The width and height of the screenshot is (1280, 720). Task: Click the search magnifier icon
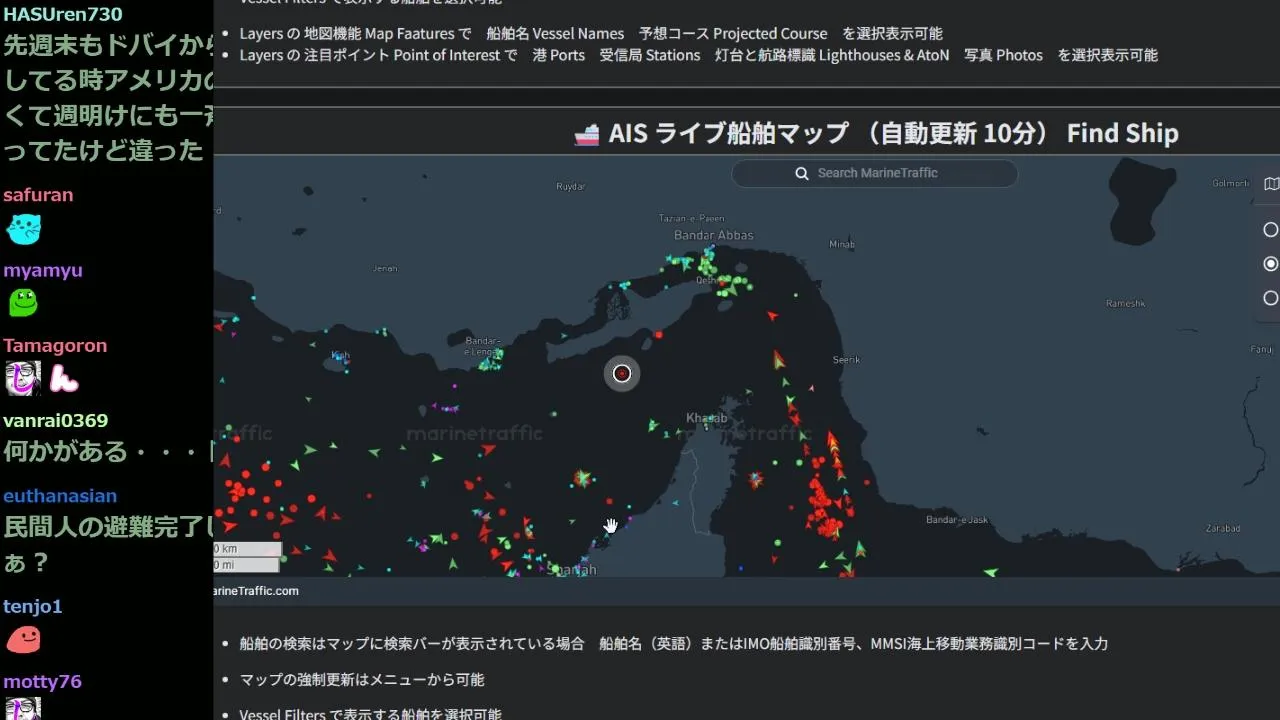click(801, 173)
